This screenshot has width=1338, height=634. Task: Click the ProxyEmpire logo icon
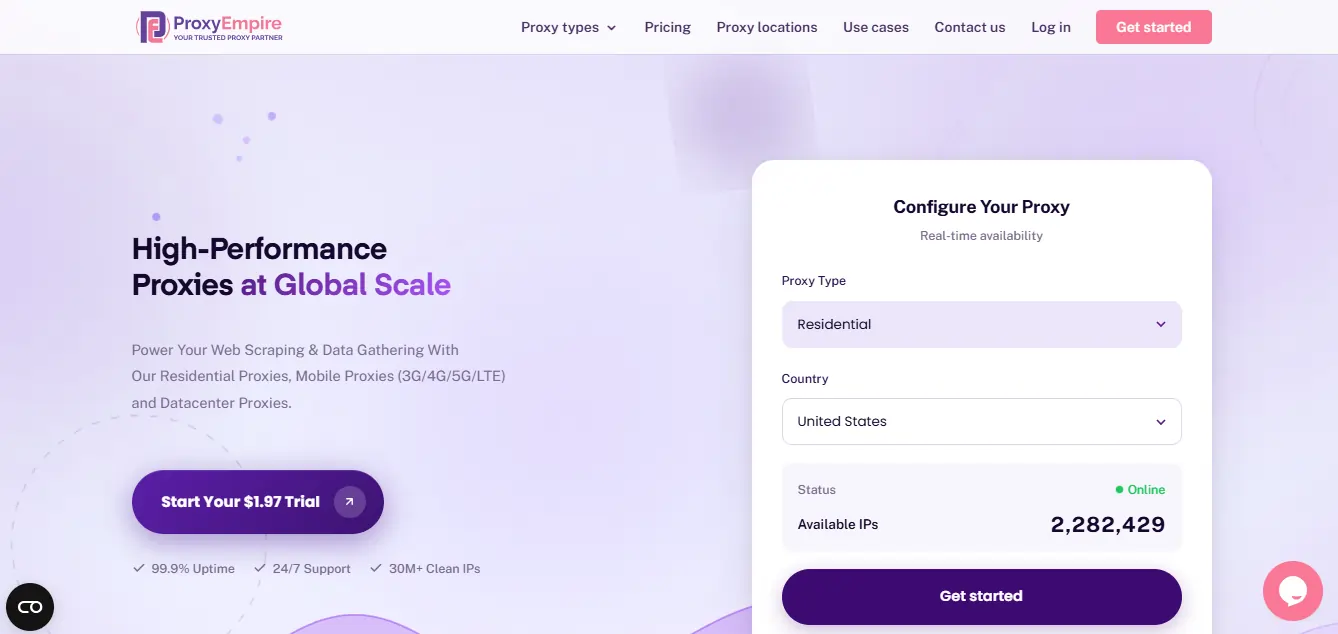pos(153,27)
